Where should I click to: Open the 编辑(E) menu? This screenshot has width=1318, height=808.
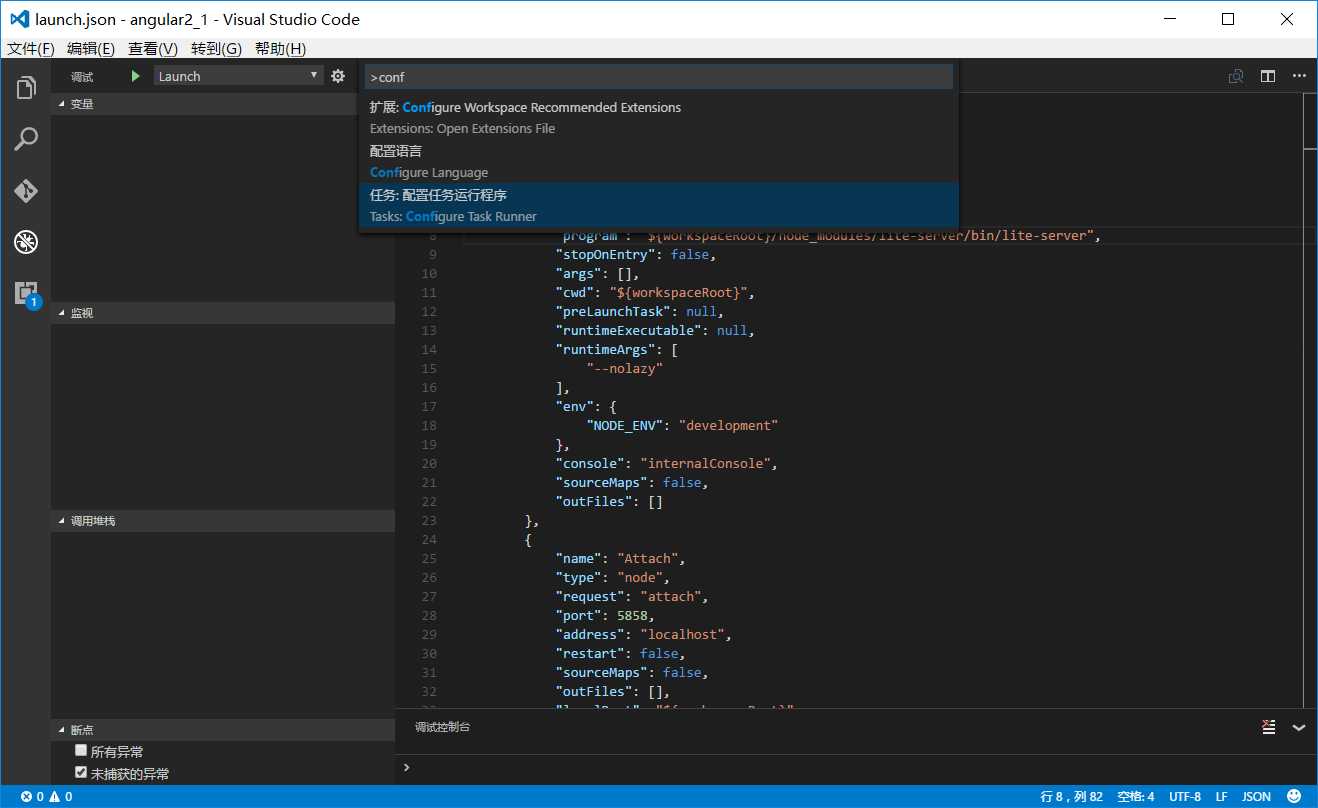pyautogui.click(x=91, y=49)
